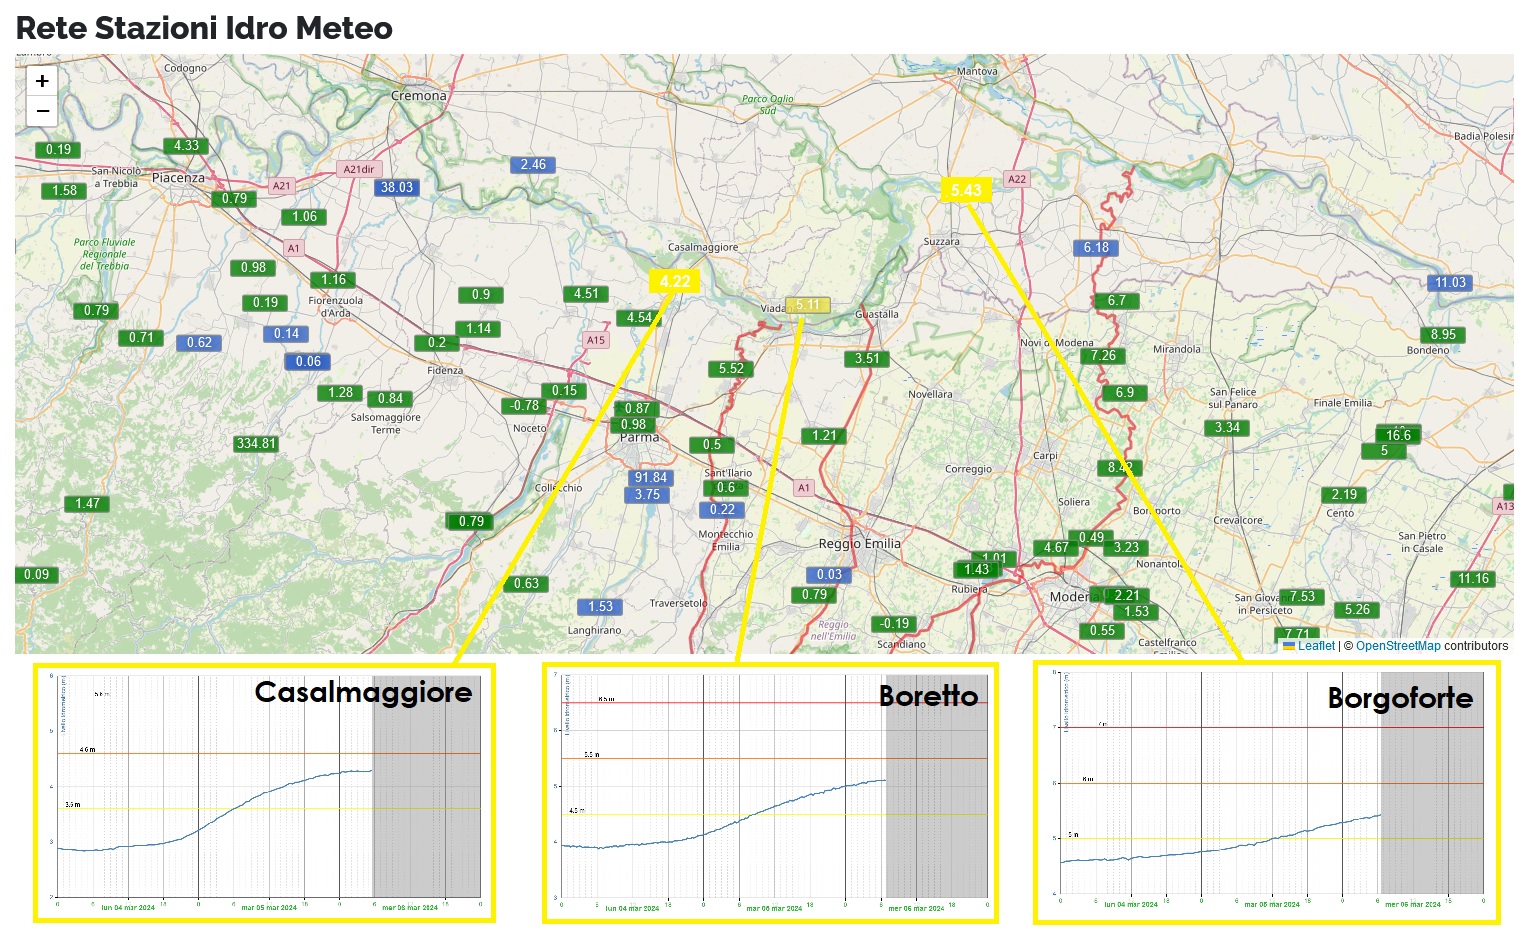Click the blue 38.03 station marker
This screenshot has width=1527, height=942.
coord(396,187)
